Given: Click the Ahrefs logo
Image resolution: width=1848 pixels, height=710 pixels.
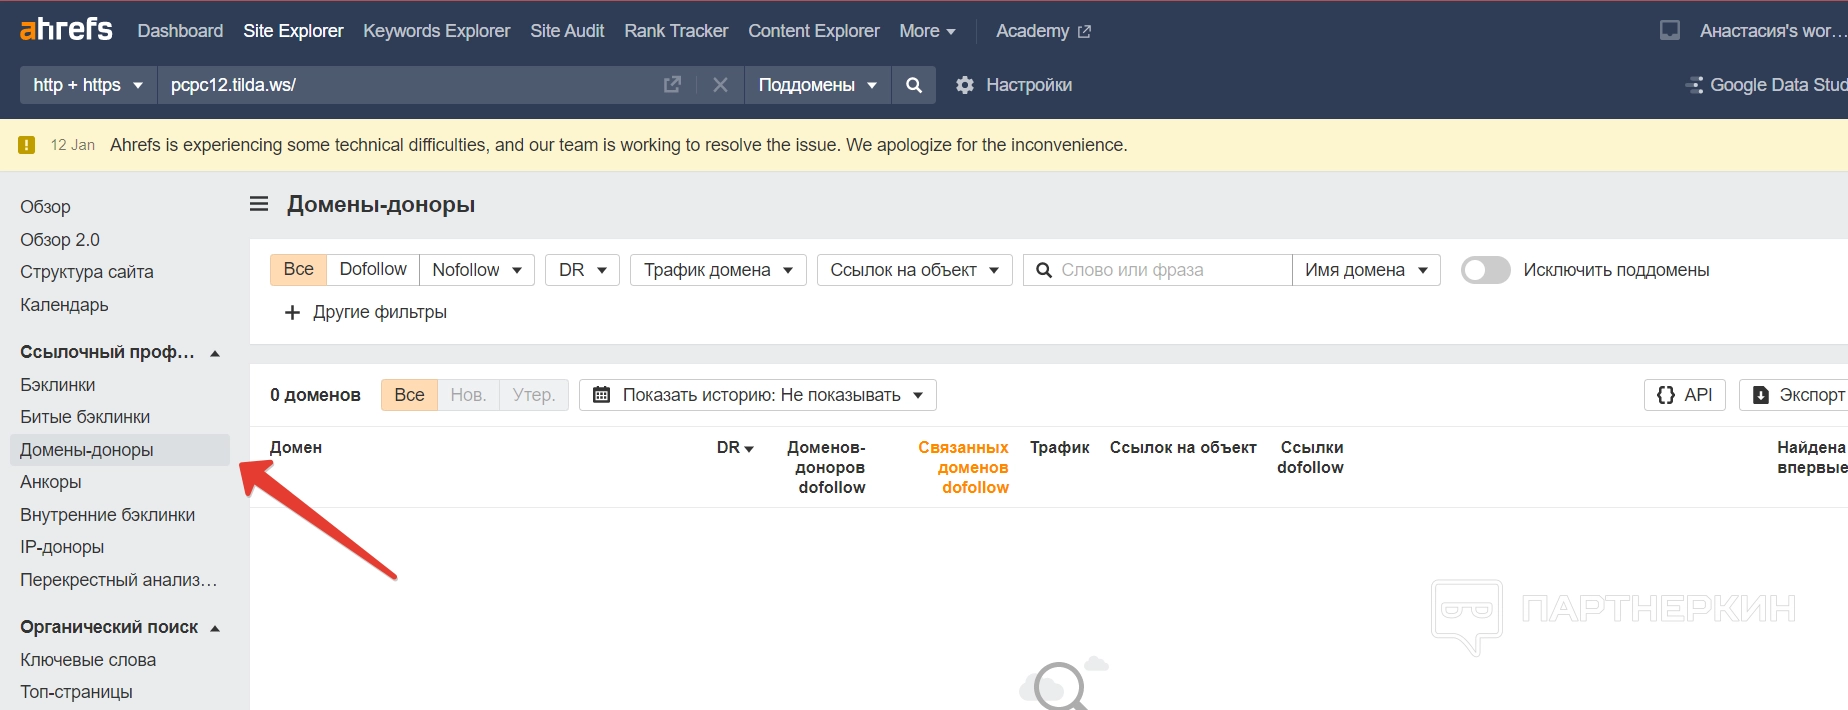Looking at the screenshot, I should click(x=66, y=30).
